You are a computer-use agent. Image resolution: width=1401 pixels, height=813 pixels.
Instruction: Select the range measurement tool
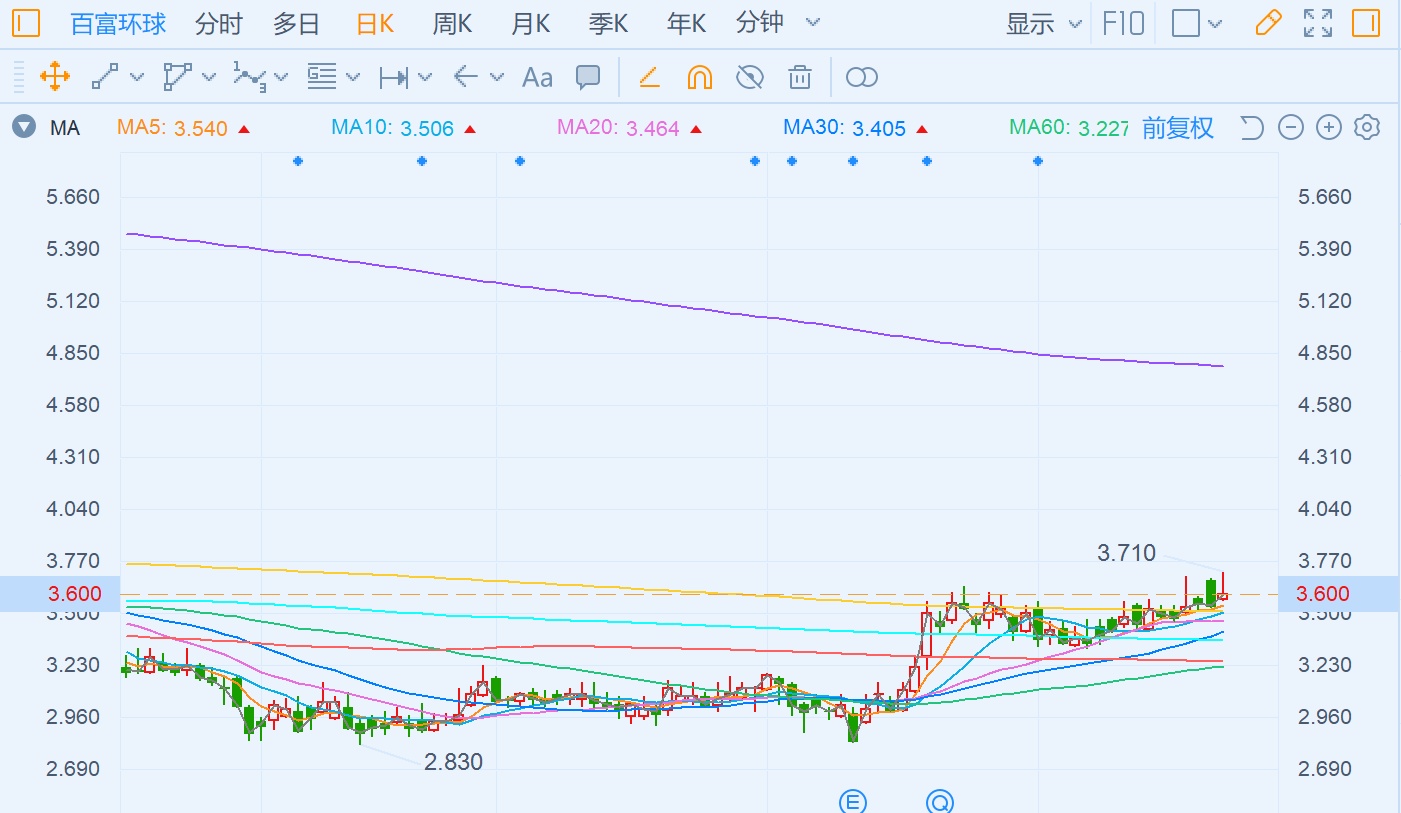click(x=394, y=77)
